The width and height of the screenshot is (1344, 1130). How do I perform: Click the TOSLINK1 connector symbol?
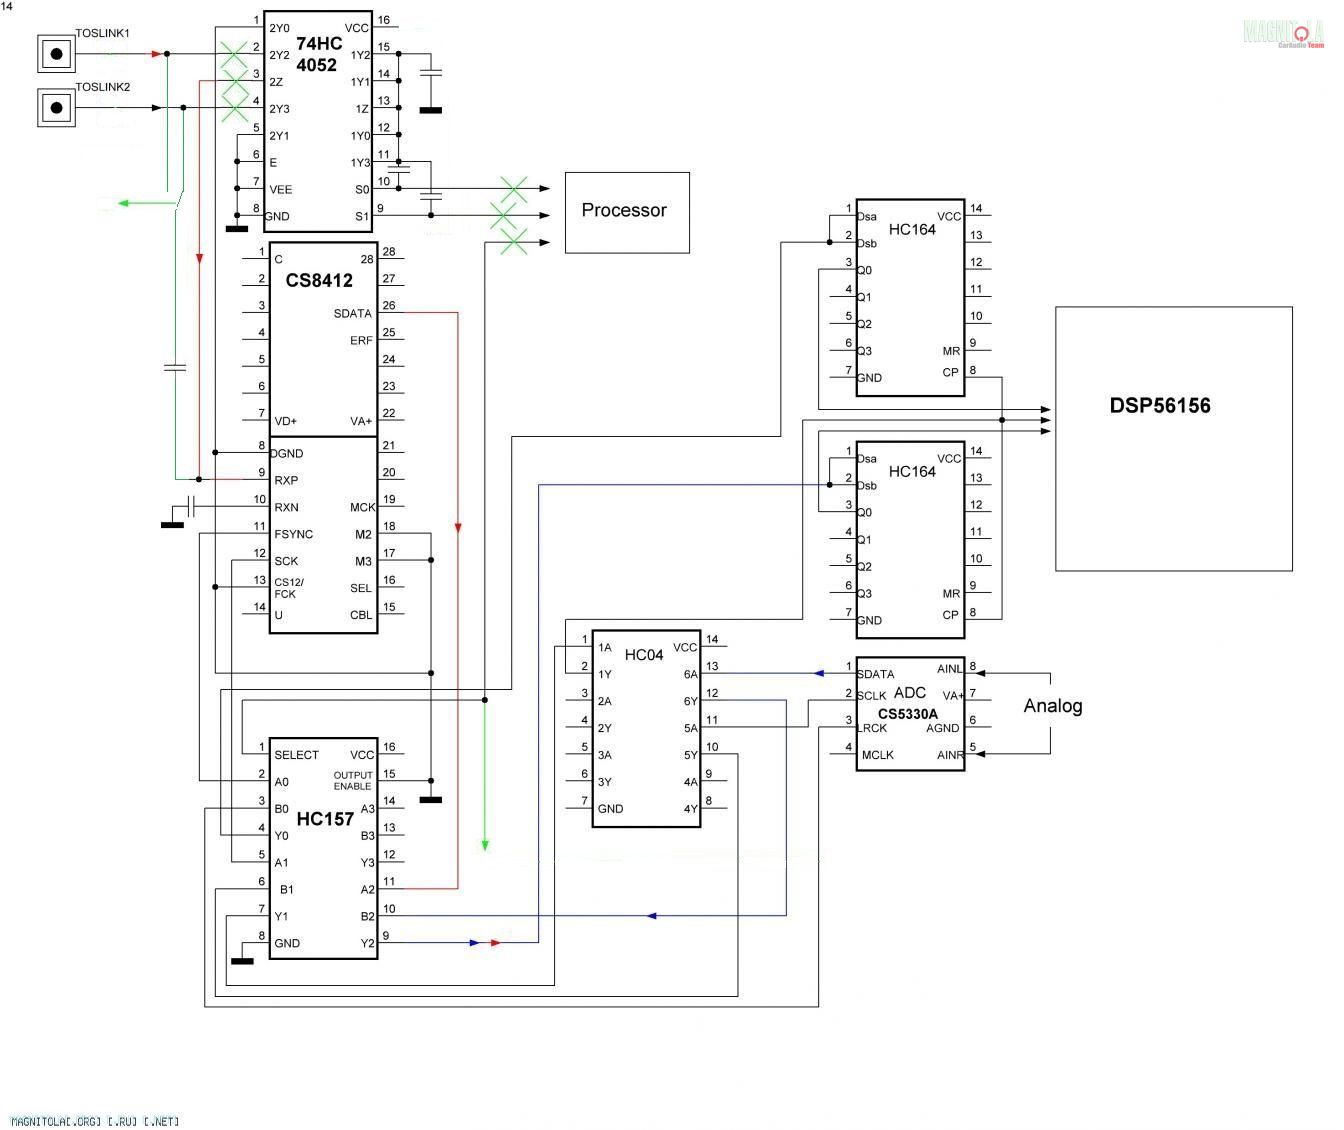[x=57, y=54]
